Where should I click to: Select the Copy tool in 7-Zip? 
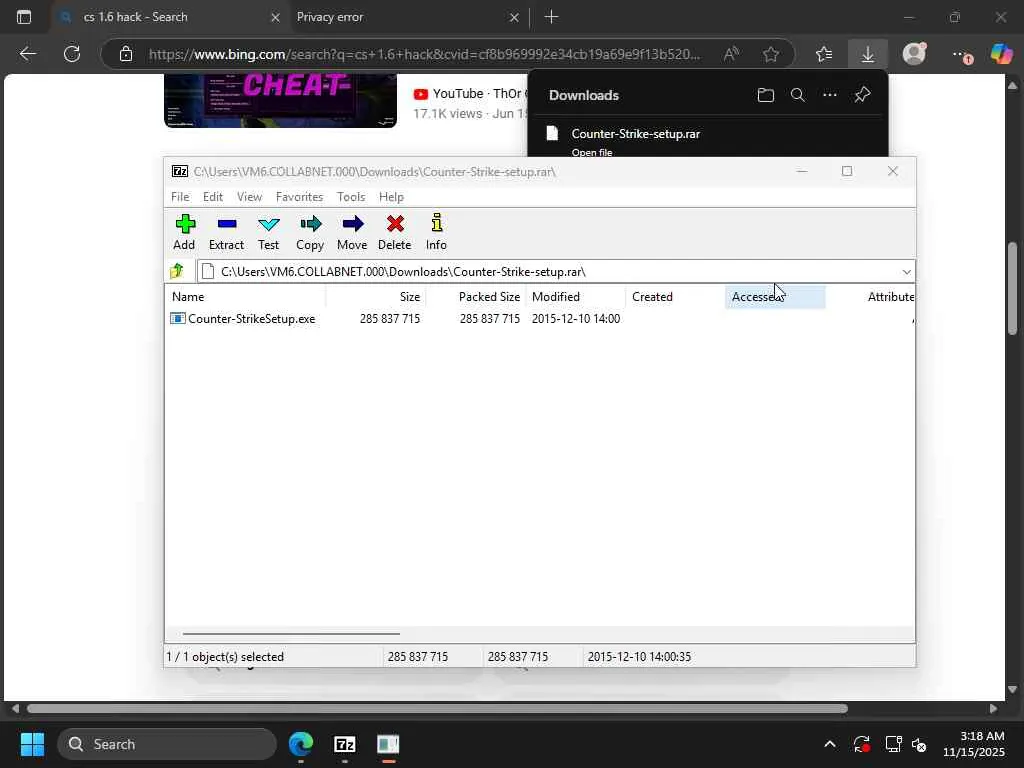(x=310, y=232)
